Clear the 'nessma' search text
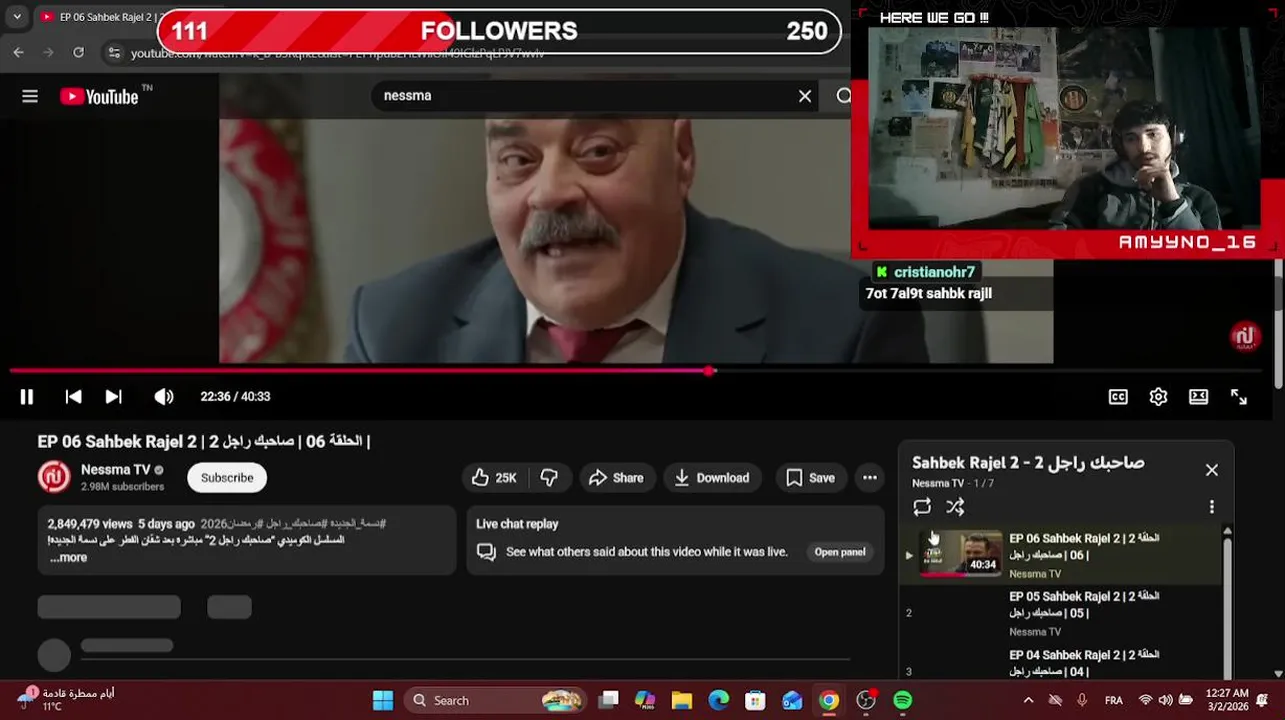 tap(805, 96)
